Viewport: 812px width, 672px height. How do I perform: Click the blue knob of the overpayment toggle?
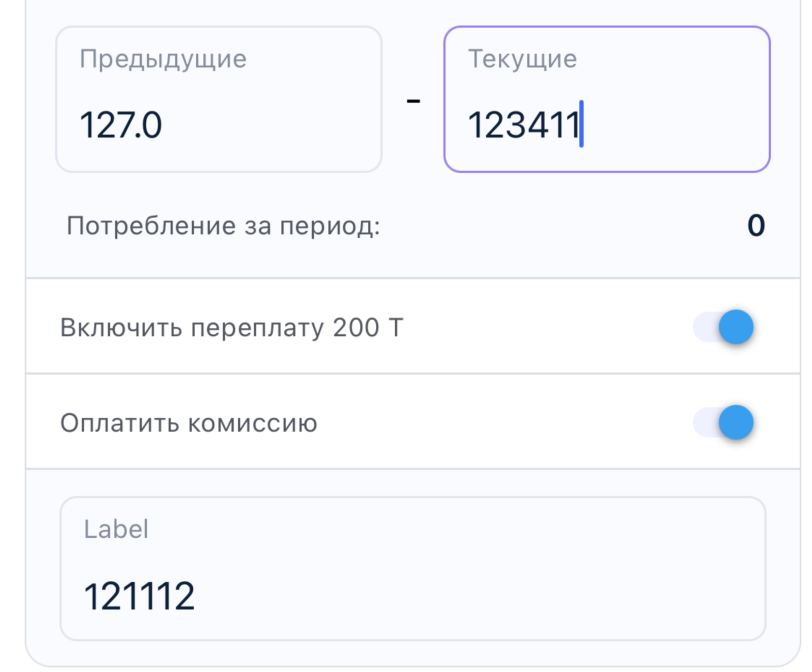[x=735, y=327]
